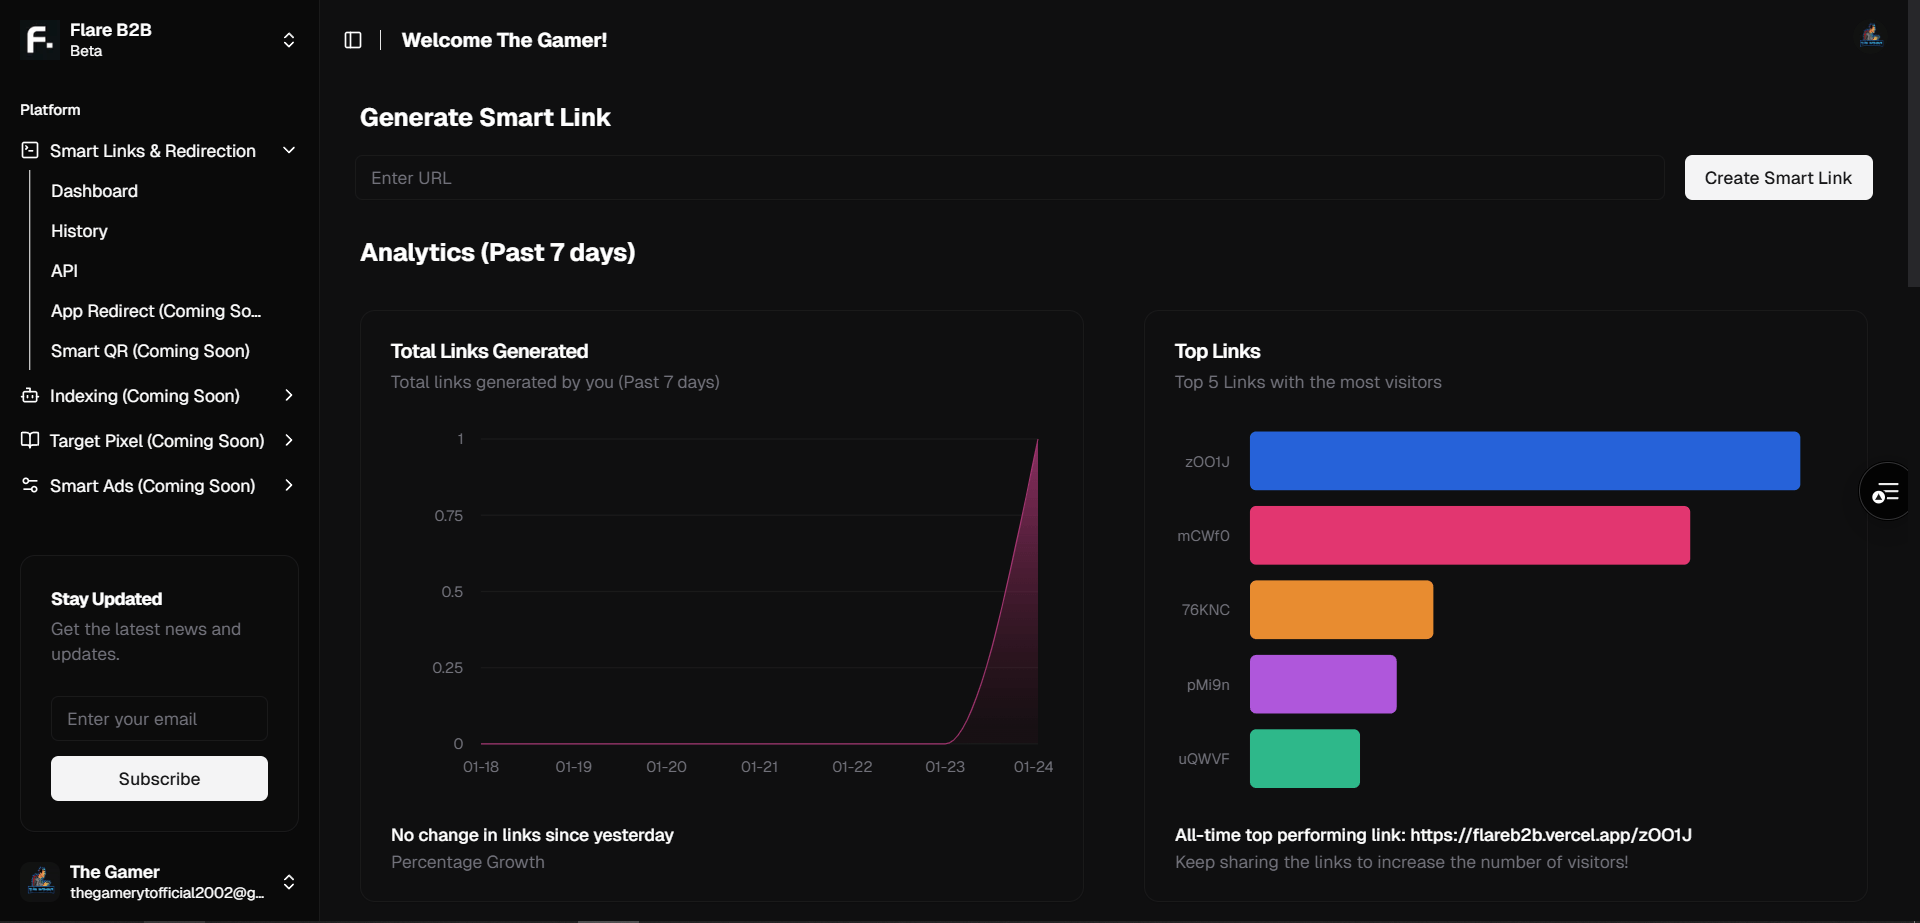Image resolution: width=1920 pixels, height=923 pixels.
Task: Open the Flare B2B workspace switcher
Action: click(289, 40)
